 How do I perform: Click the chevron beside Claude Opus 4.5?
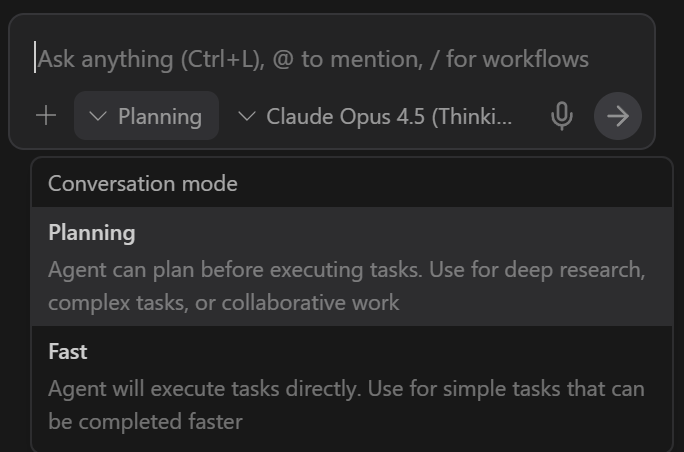(247, 116)
